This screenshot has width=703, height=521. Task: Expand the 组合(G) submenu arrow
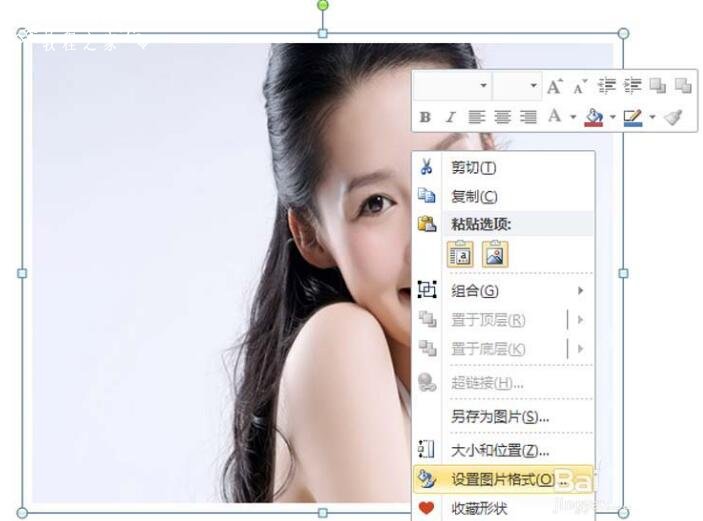(581, 291)
